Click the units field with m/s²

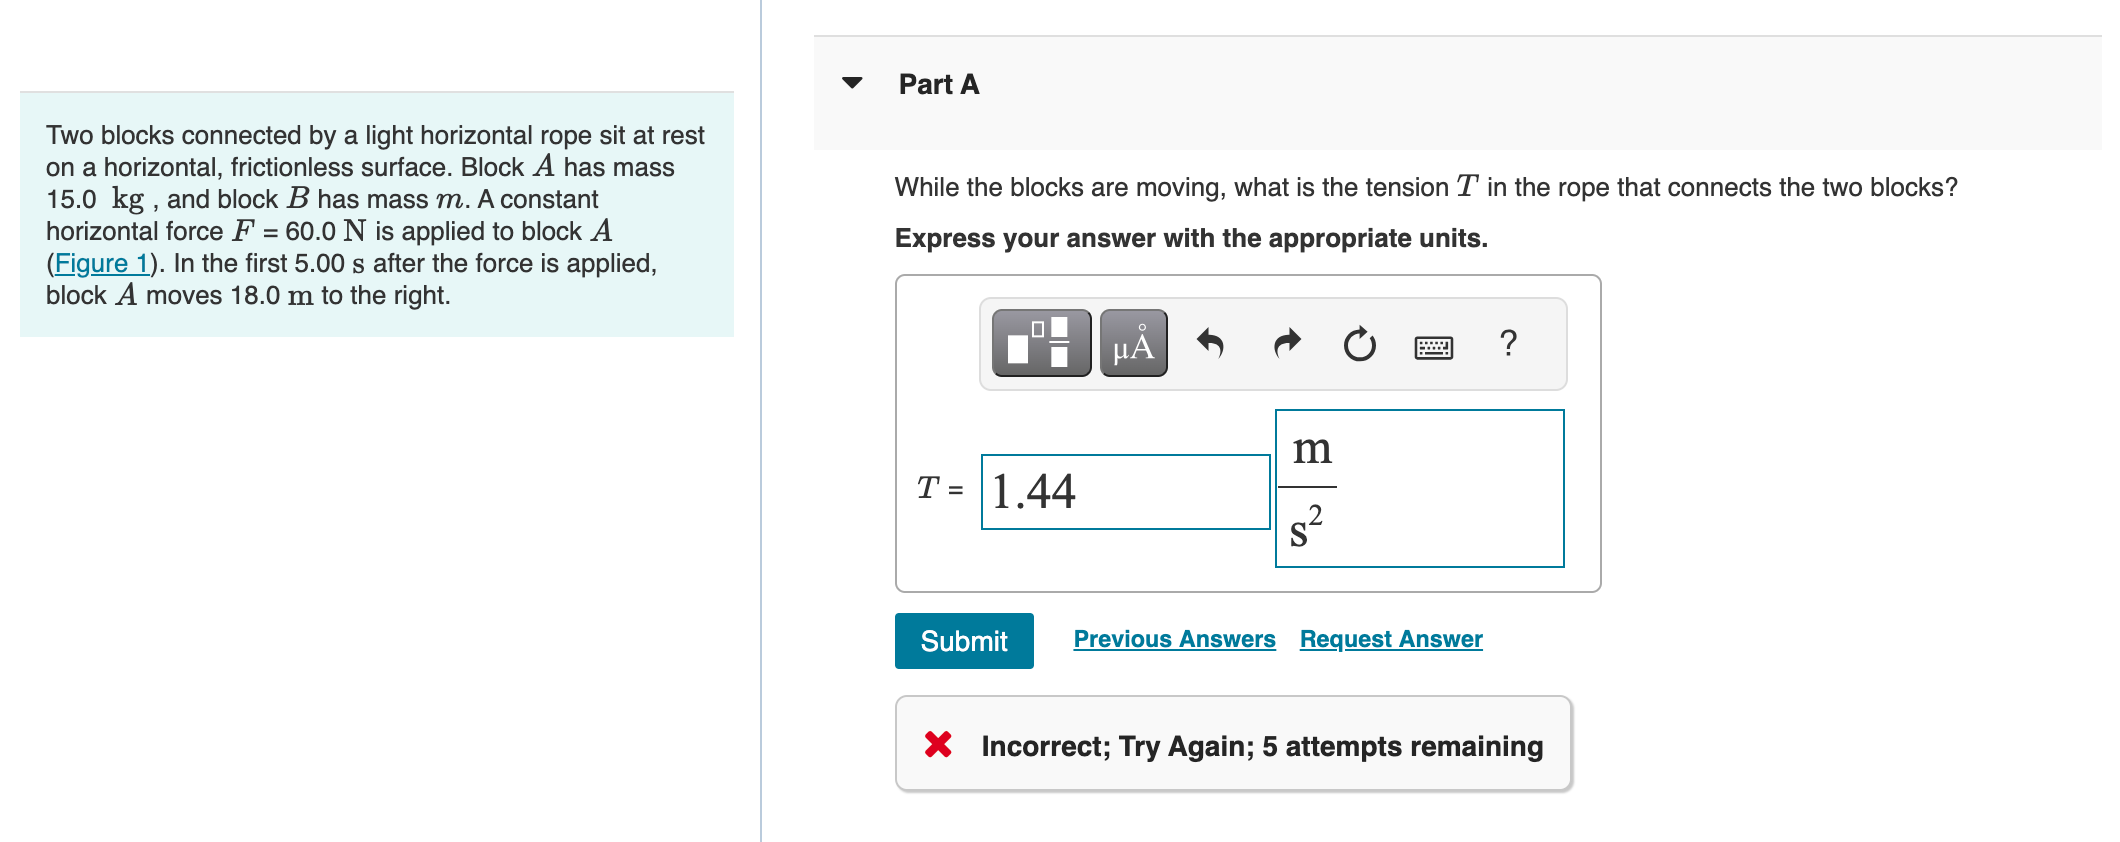pyautogui.click(x=1420, y=488)
